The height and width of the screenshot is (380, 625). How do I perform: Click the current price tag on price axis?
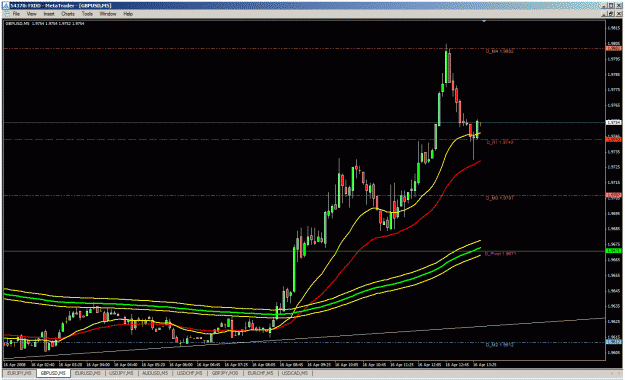coord(614,122)
